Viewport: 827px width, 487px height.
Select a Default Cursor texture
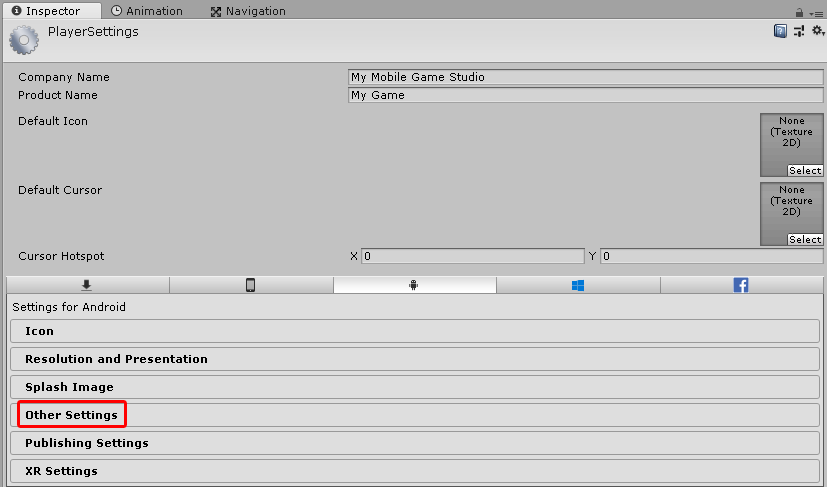click(805, 240)
